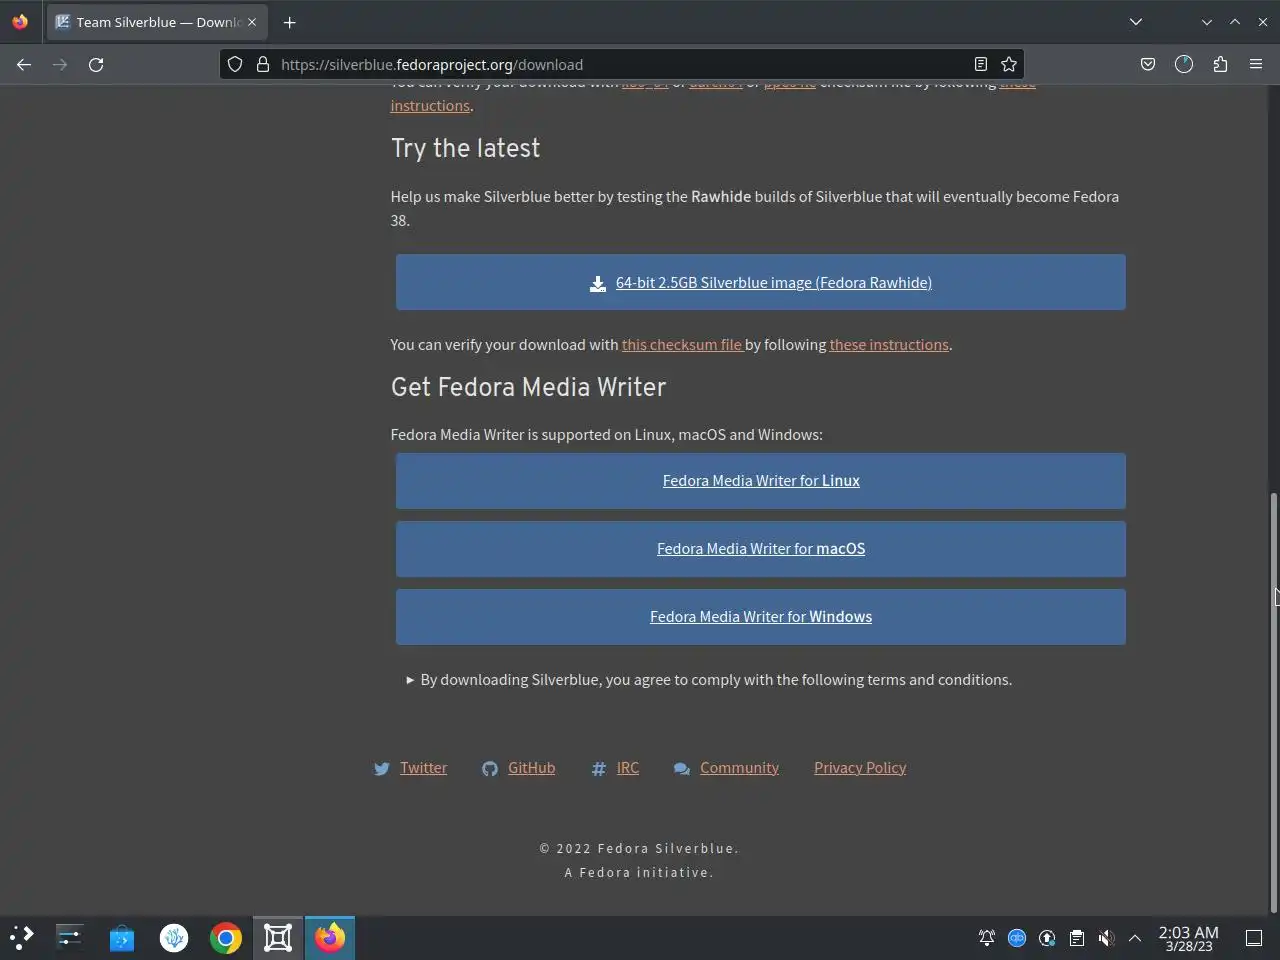1280x960 pixels.
Task: Click the GitHub octocat icon
Action: [x=490, y=769]
